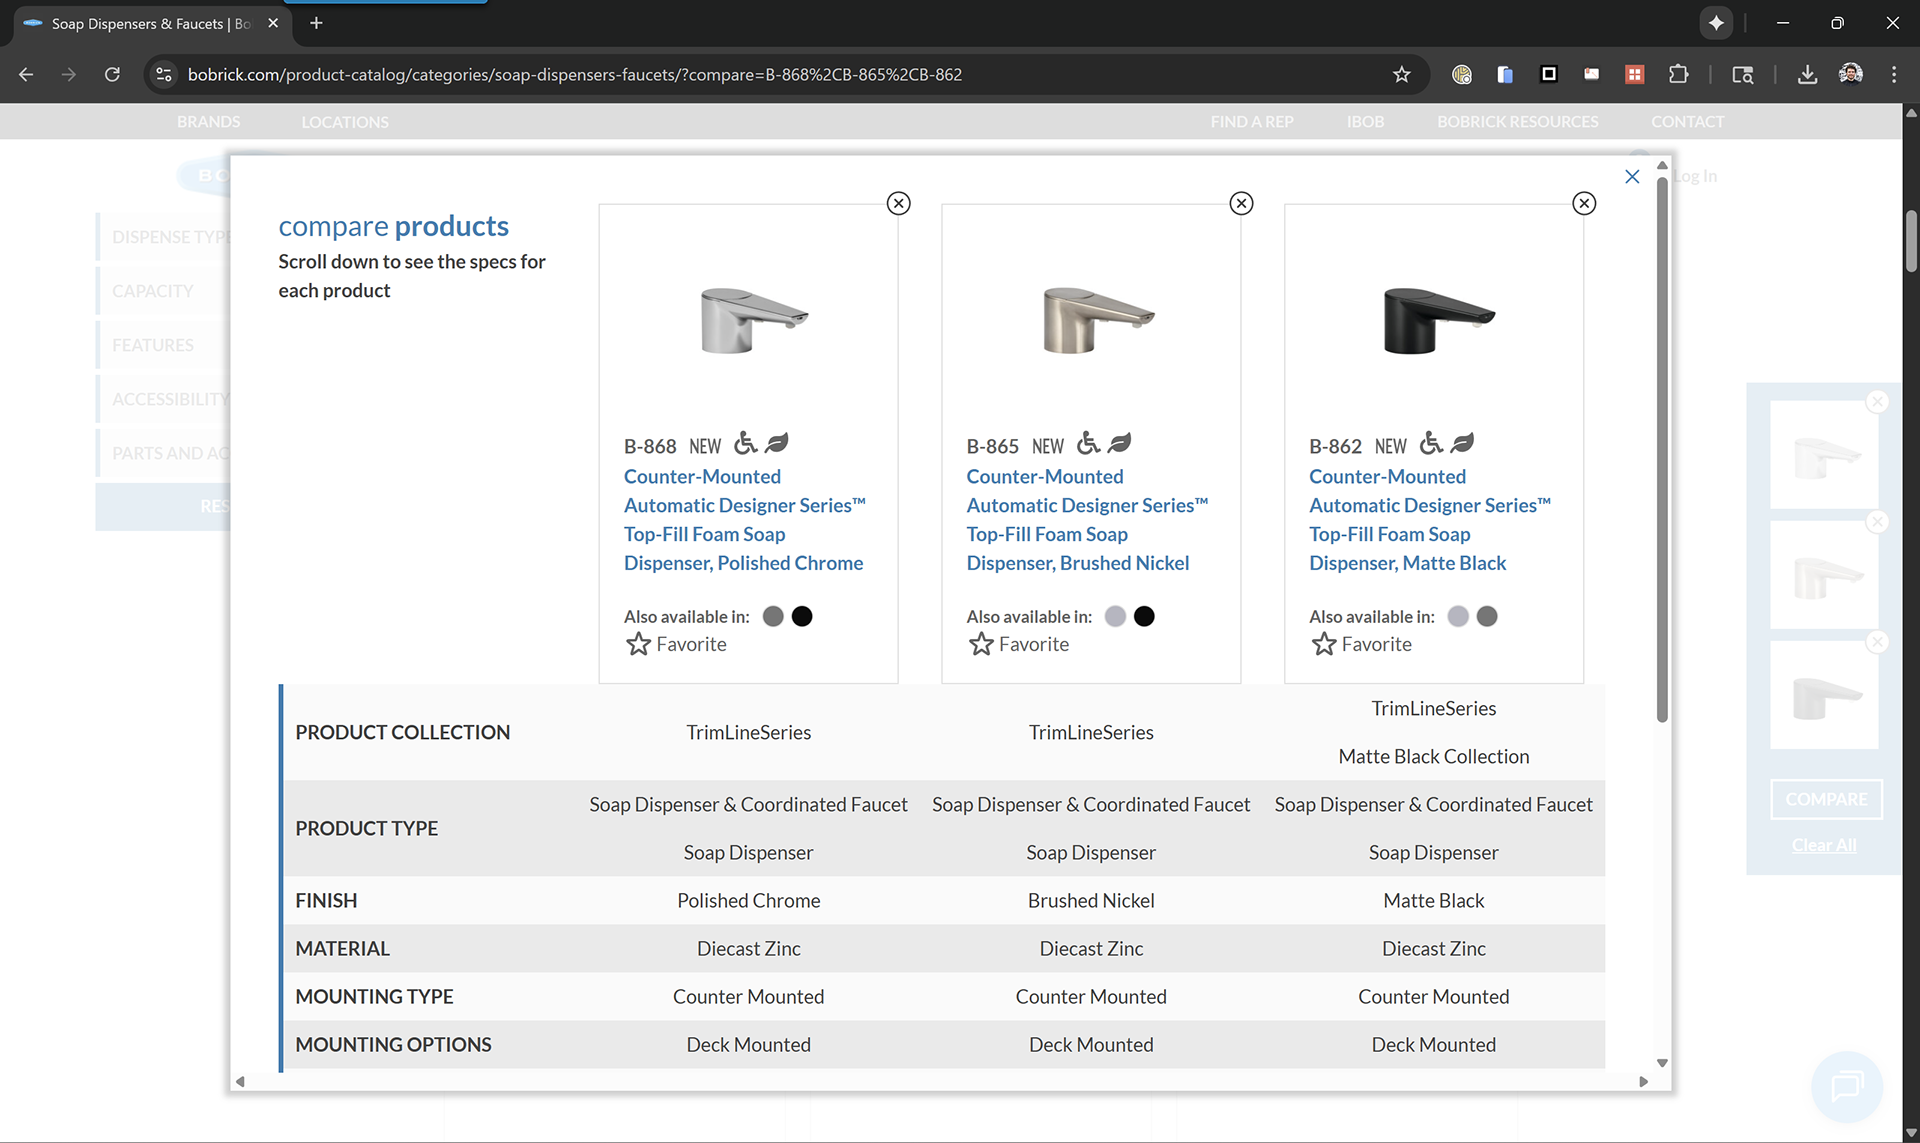Remove B-865 using its circled X
The width and height of the screenshot is (1920, 1143).
pos(1241,204)
